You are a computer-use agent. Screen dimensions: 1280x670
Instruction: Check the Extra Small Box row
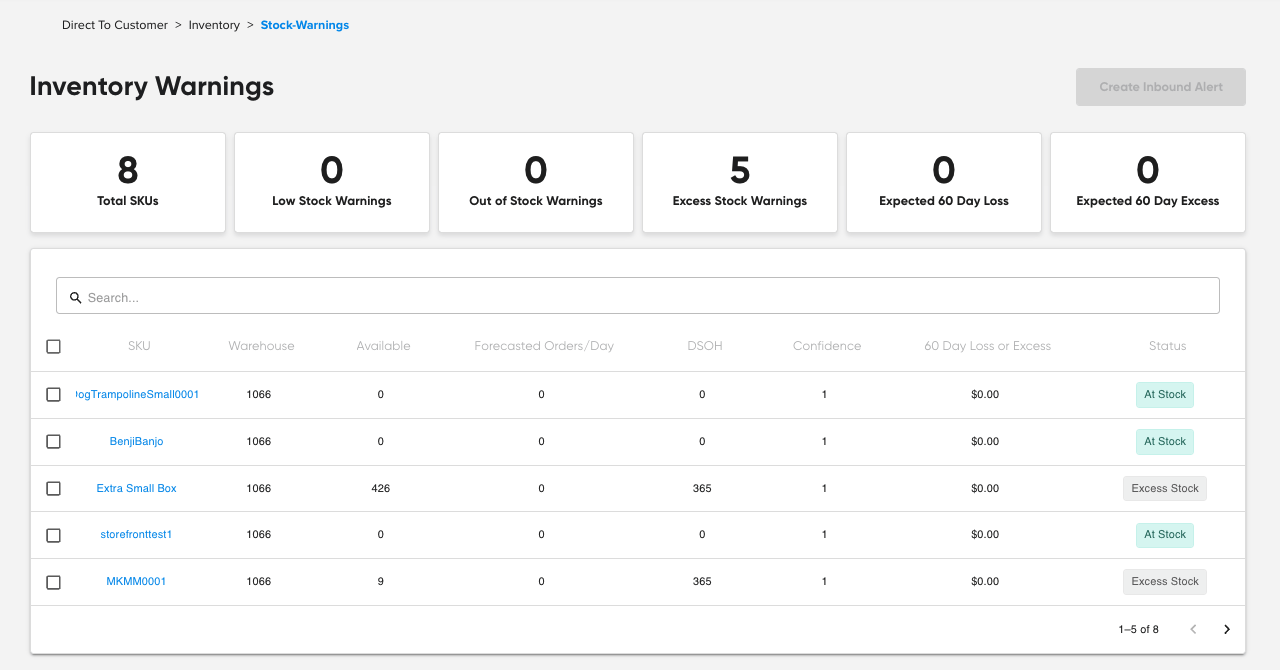[x=54, y=488]
